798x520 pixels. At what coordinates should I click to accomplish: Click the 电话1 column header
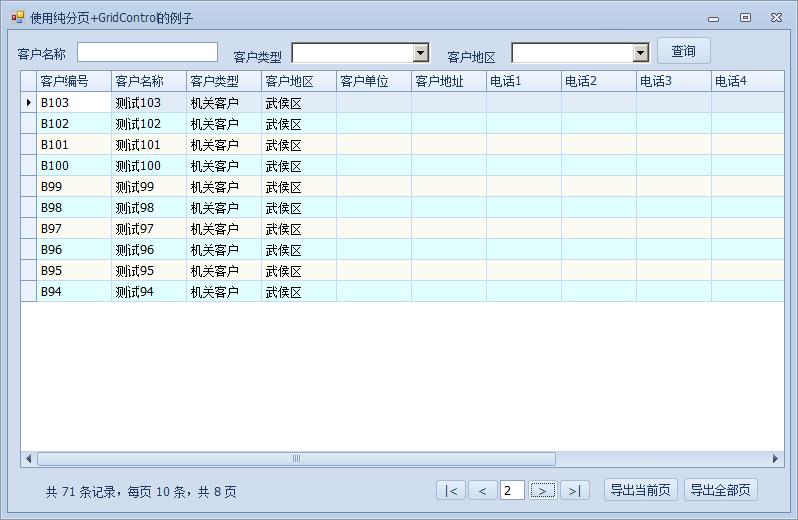point(524,81)
